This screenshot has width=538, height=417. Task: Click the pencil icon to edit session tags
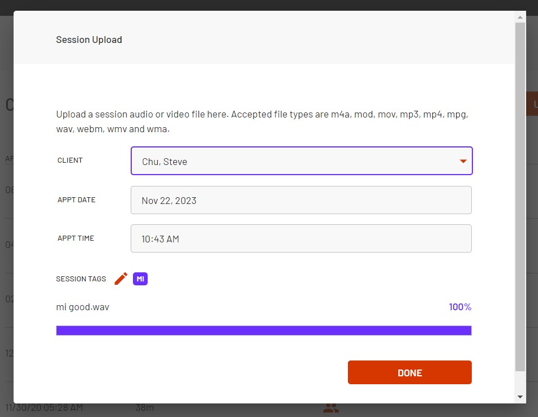coord(121,279)
